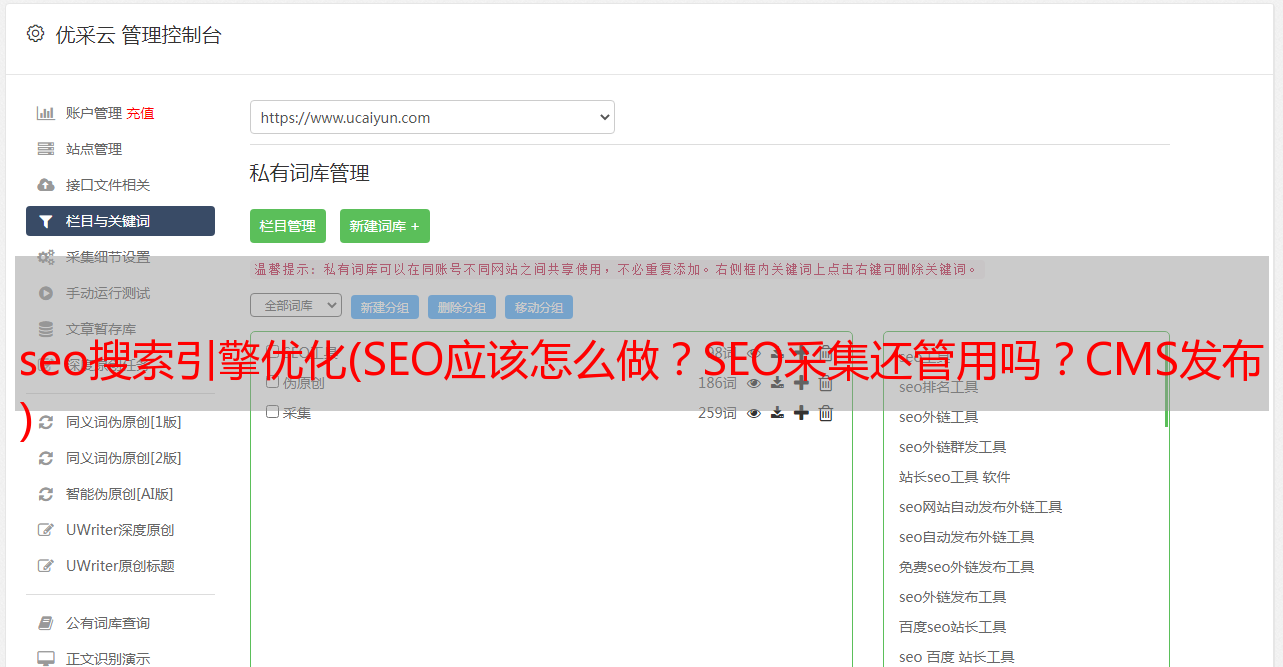Click the 私有词库管理 heading
The height and width of the screenshot is (667, 1283).
pos(310,174)
